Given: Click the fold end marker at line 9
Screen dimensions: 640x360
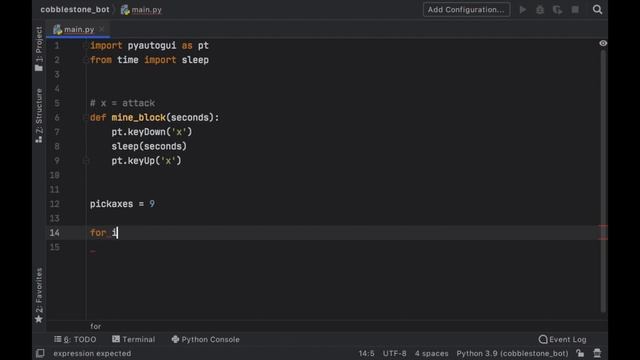Looking at the screenshot, I should click(x=86, y=161).
